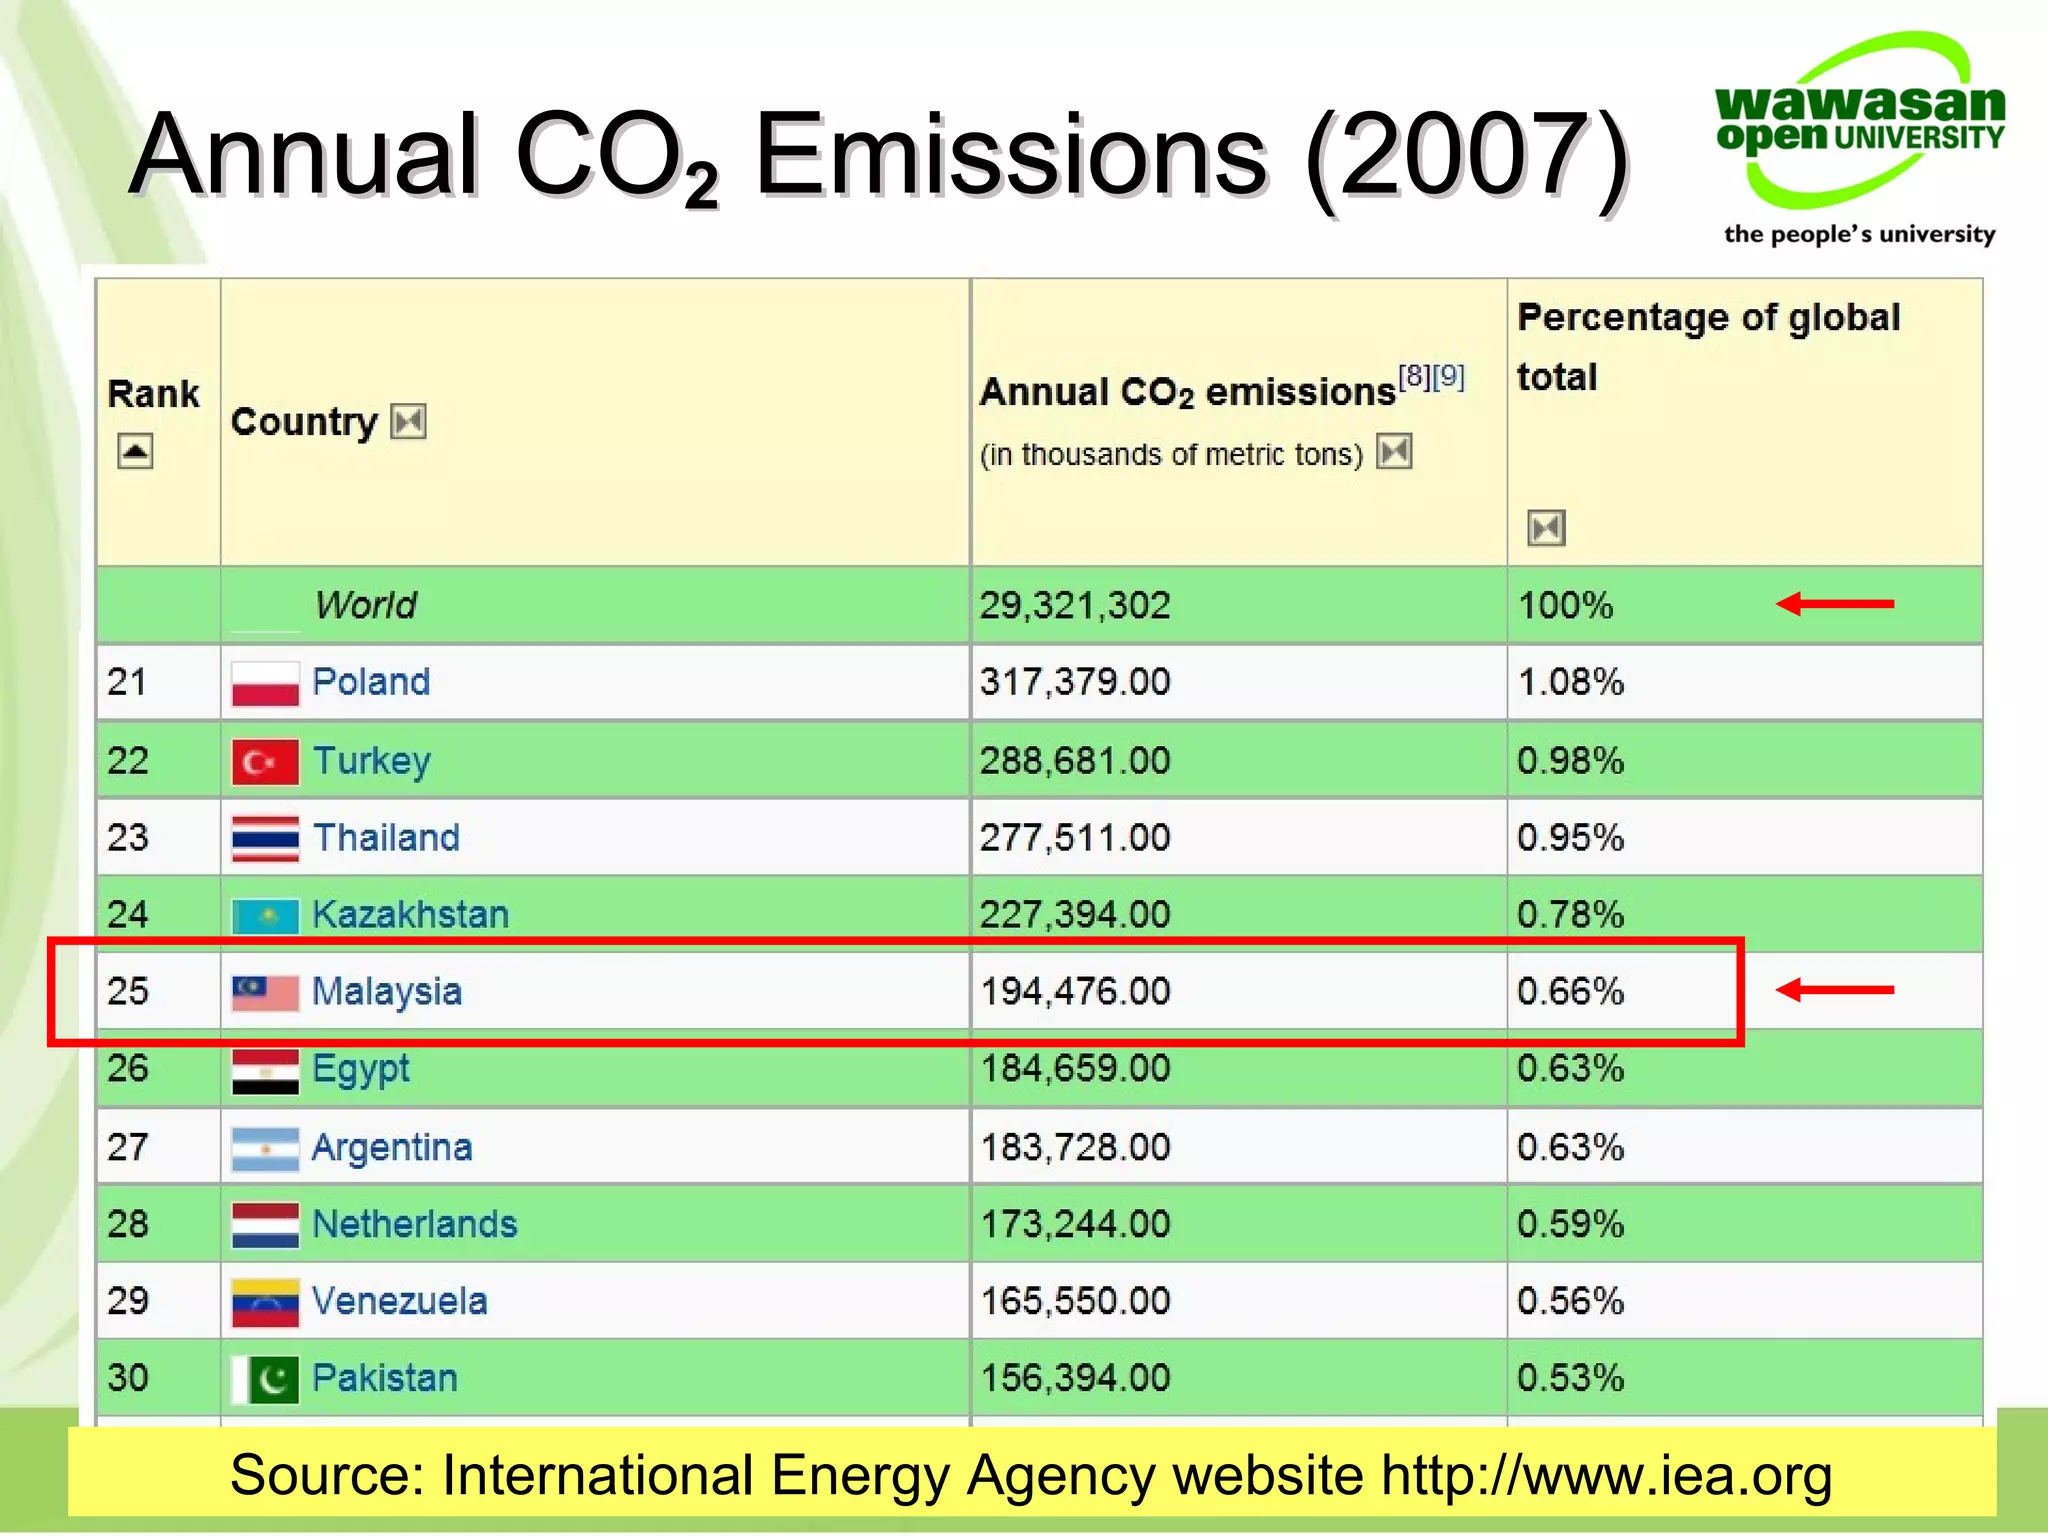Open the Pakistan country link
The width and height of the screenshot is (2048, 1536).
385,1378
